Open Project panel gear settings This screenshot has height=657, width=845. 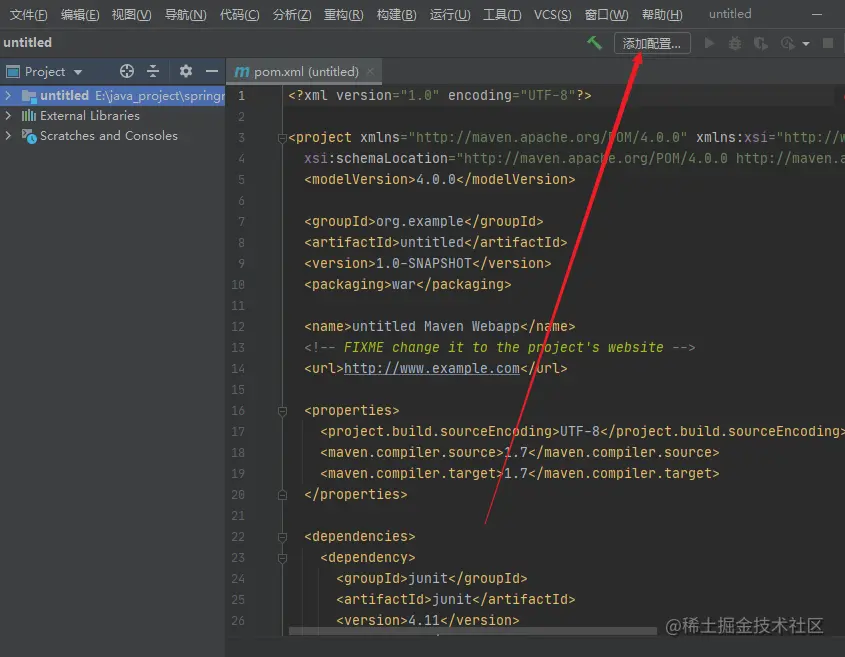185,71
